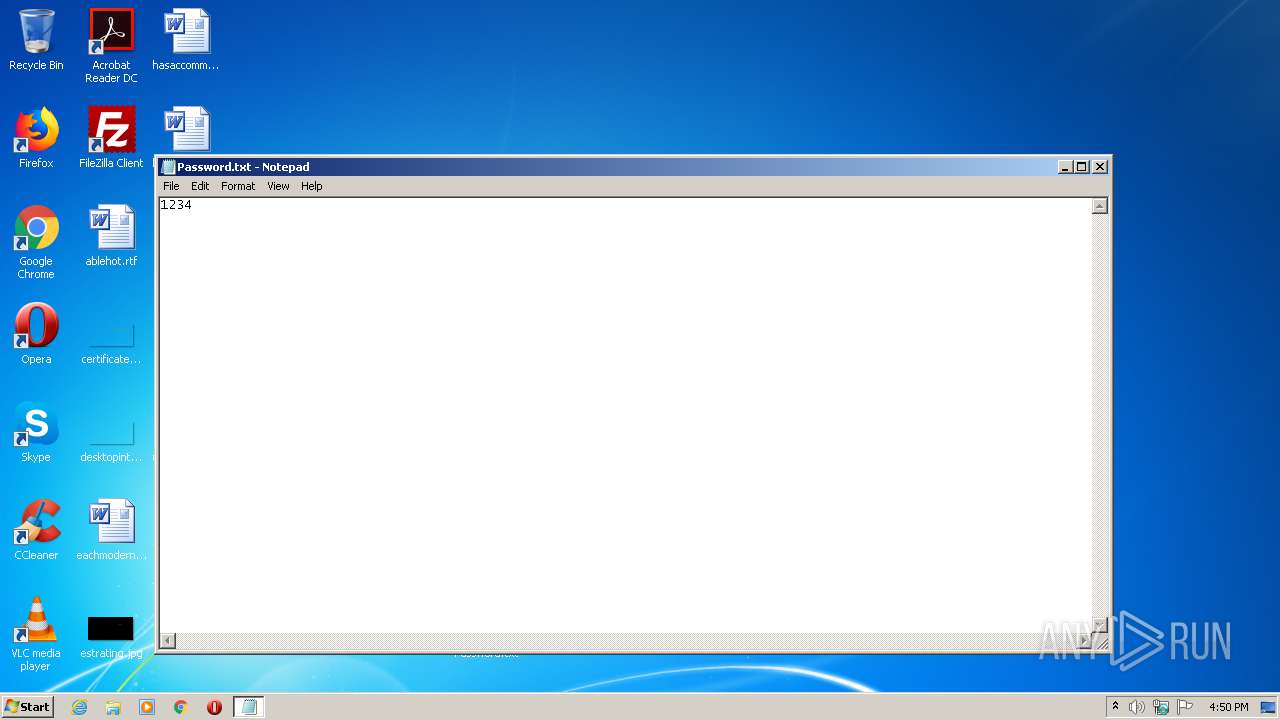Open the Edit menu in Notepad
This screenshot has height=720, width=1280.
[x=200, y=186]
